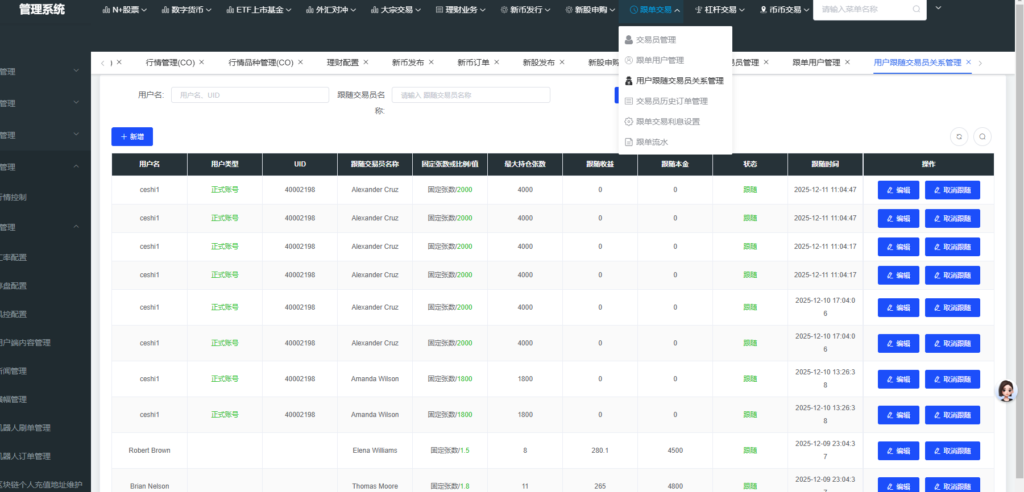The image size is (1024, 492).
Task: Click the Robert Brown user name cell
Action: click(149, 450)
